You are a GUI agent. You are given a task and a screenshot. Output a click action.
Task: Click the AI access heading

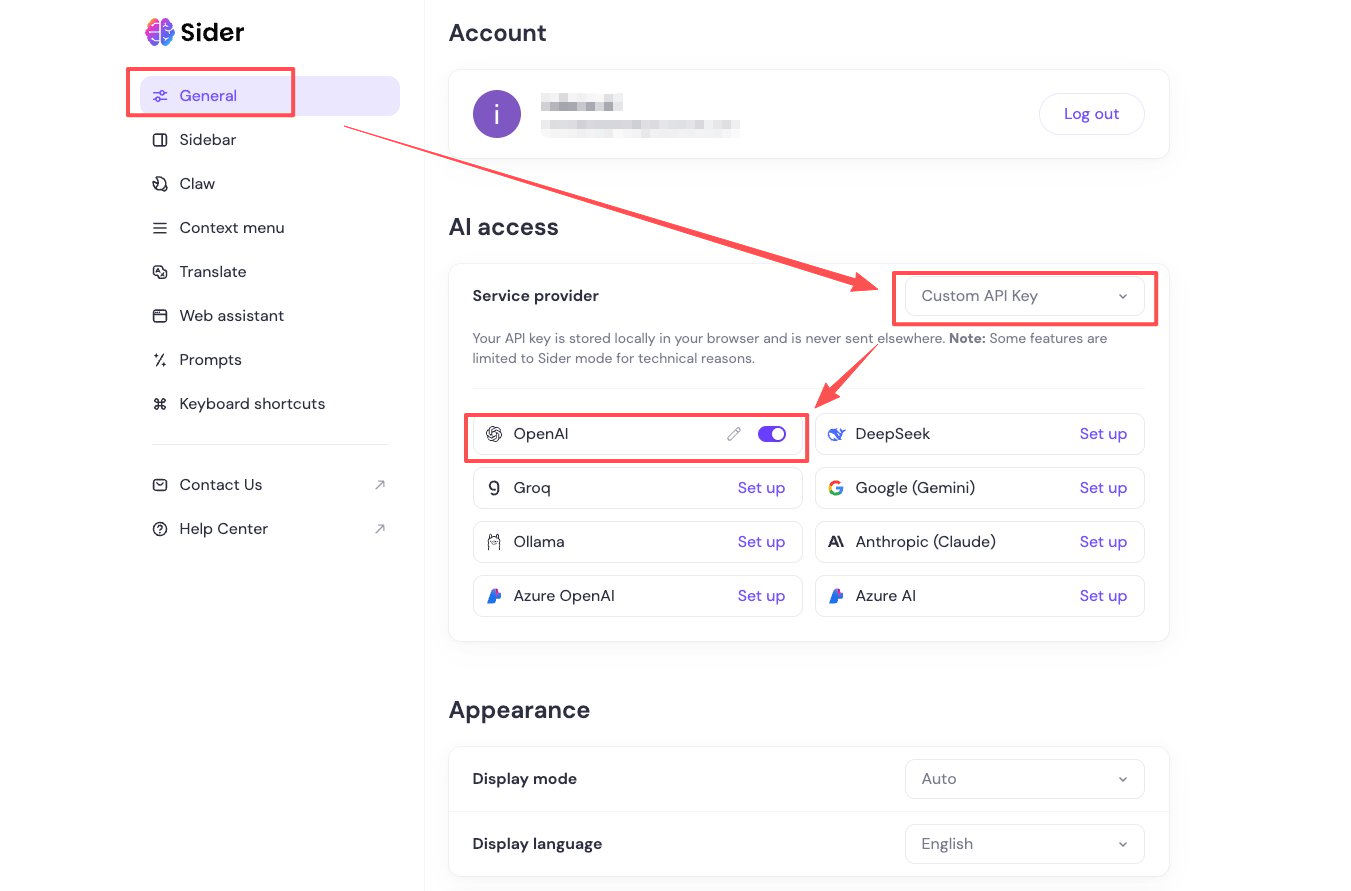504,227
